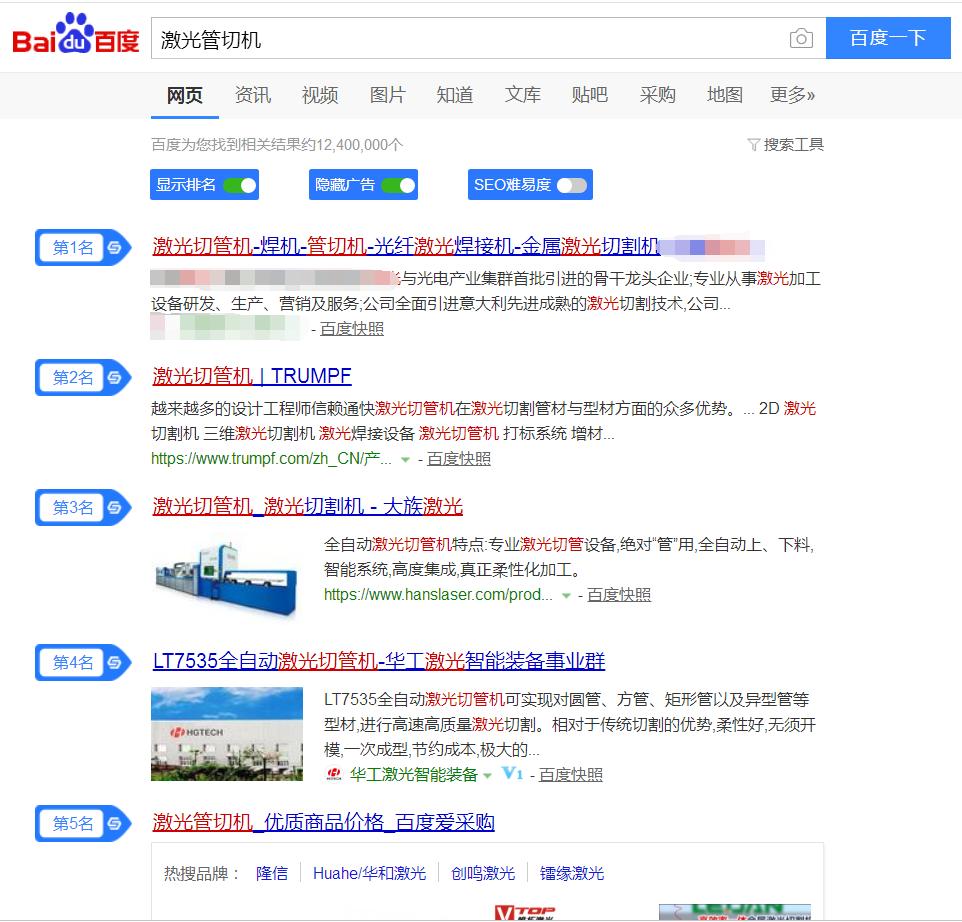Open the 文库 tab
Image resolution: width=962 pixels, height=922 pixels.
point(522,95)
